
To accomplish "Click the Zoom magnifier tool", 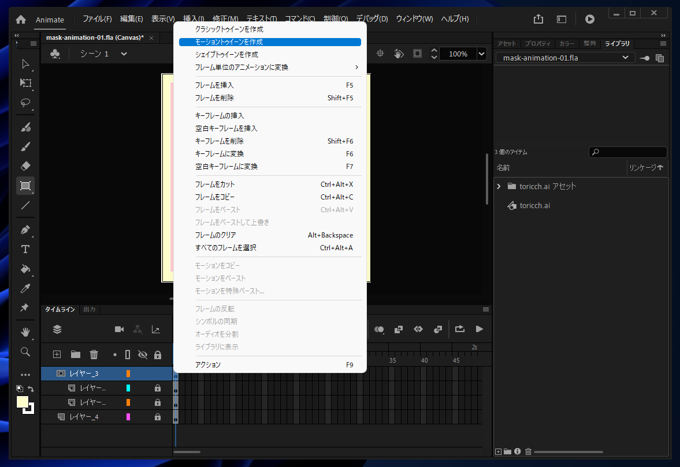I will [x=26, y=352].
